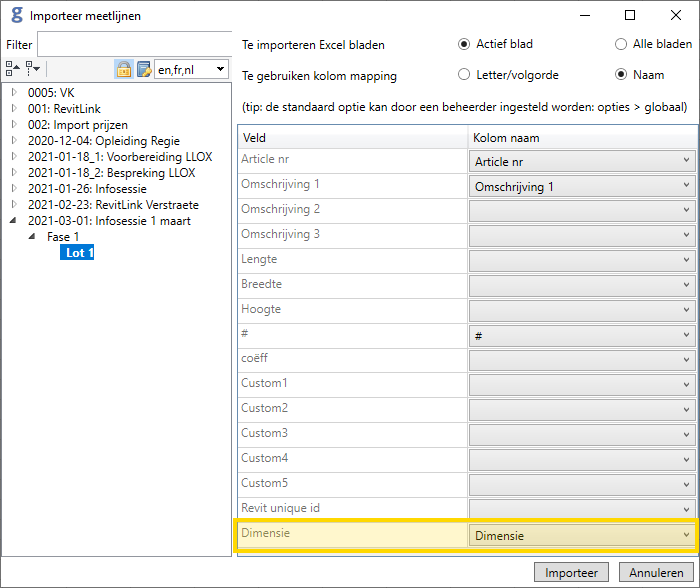This screenshot has height=588, width=700.
Task: Click the Kolom naam column header
Action: tap(582, 138)
